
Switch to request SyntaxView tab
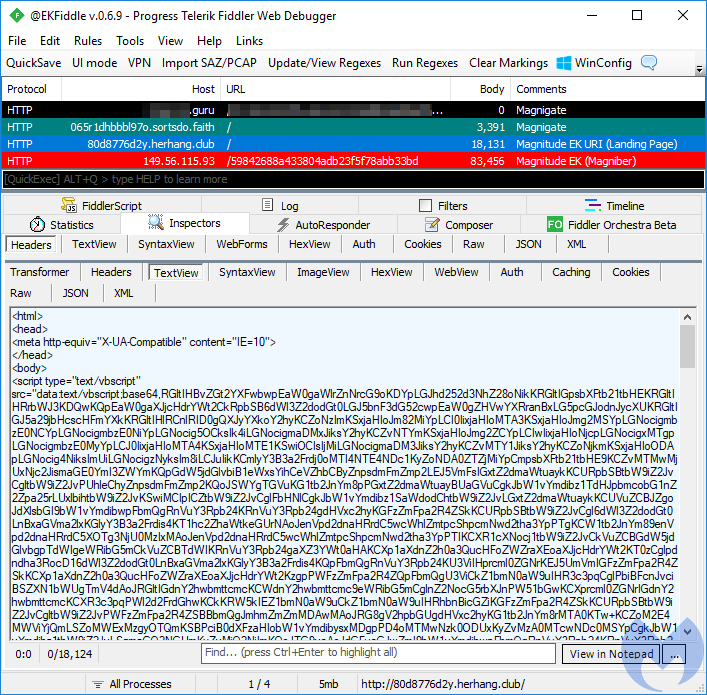(x=166, y=244)
